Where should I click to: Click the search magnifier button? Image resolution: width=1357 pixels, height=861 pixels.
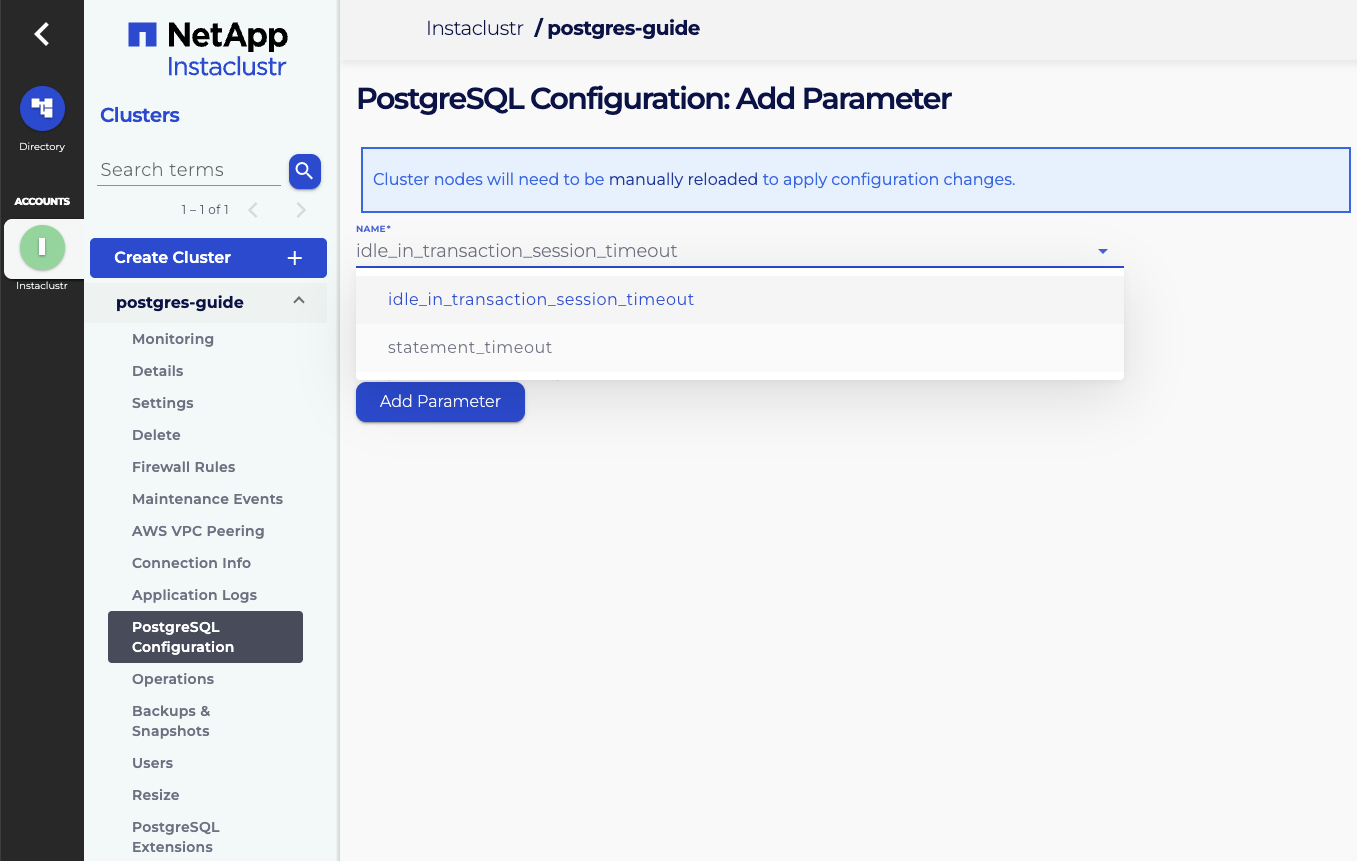[x=305, y=171]
